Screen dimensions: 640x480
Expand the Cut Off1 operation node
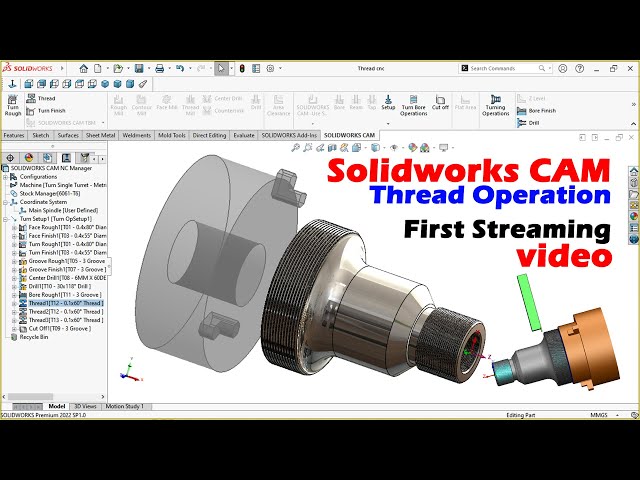pyautogui.click(x=14, y=329)
